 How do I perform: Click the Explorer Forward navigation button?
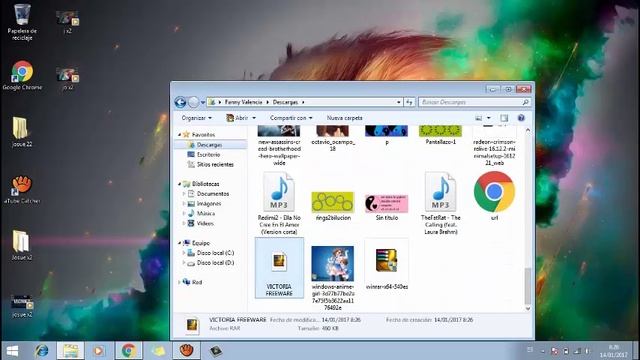click(193, 102)
